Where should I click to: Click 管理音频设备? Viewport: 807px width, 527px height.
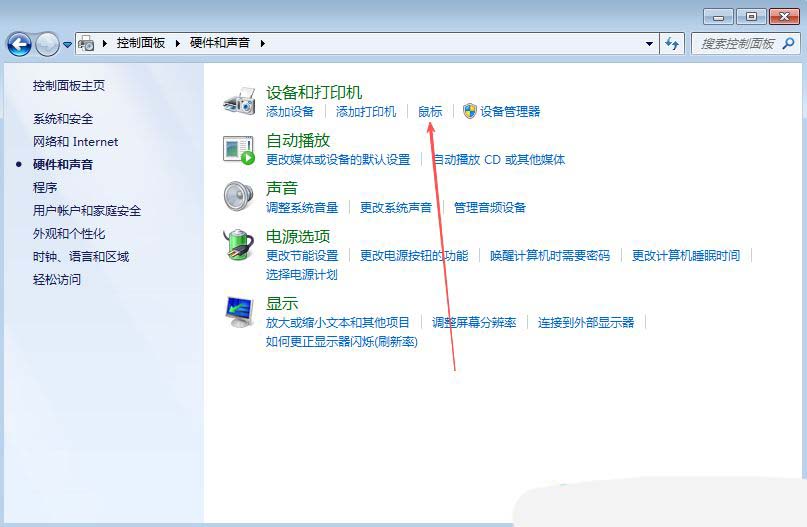[x=489, y=207]
